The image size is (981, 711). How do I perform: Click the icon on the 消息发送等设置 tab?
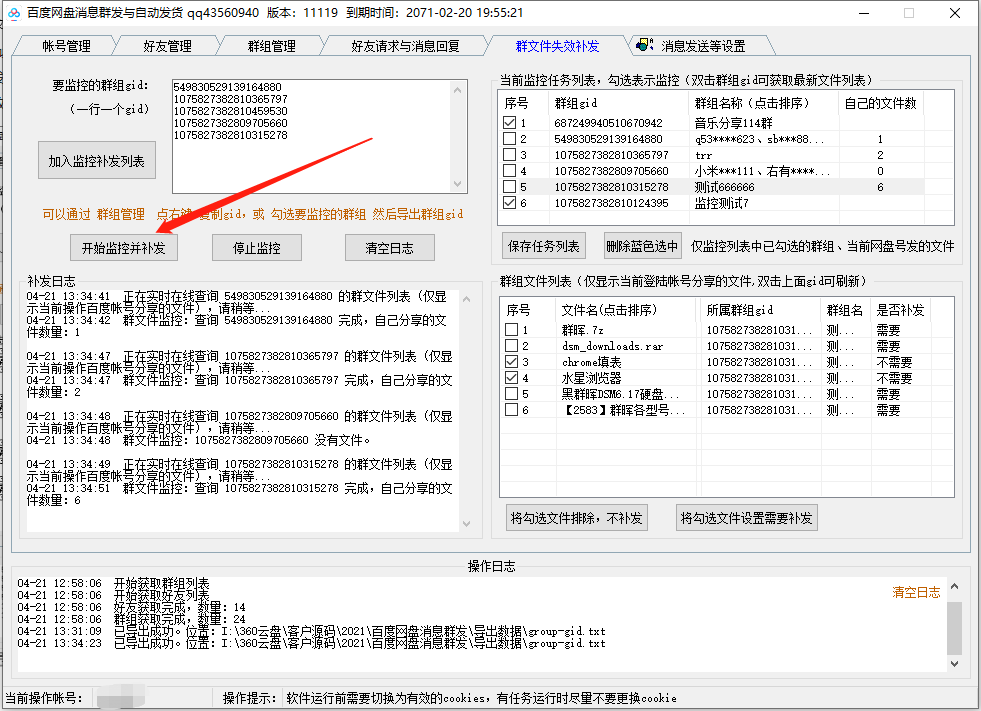click(x=644, y=45)
